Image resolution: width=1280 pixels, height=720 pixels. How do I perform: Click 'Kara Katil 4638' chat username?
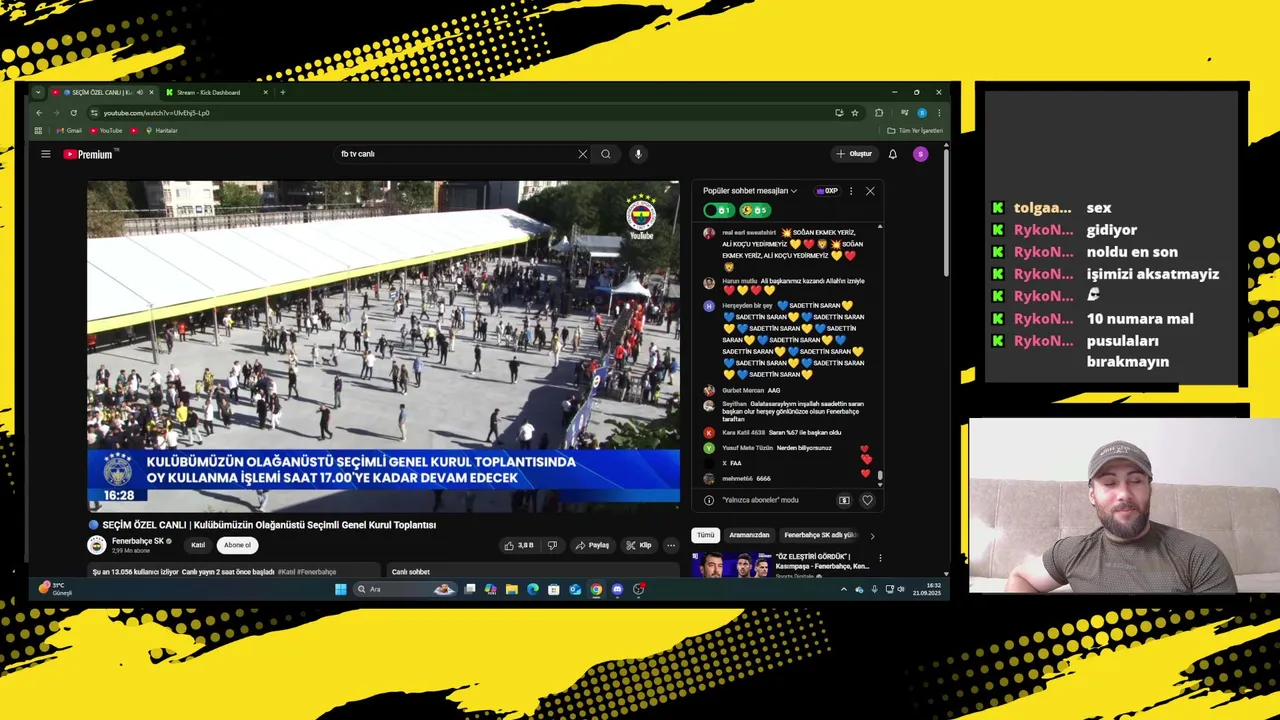[x=743, y=433]
